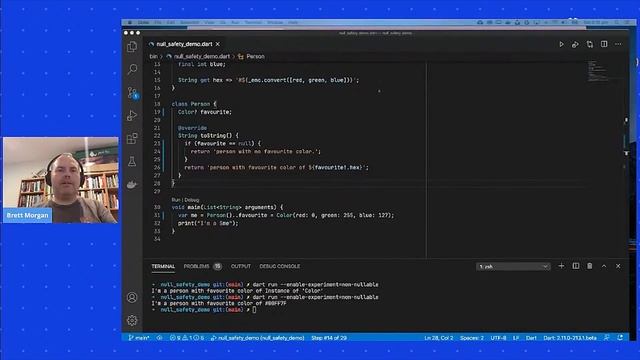This screenshot has width=640, height=360.
Task: Open the Extensions view
Action: (x=132, y=138)
